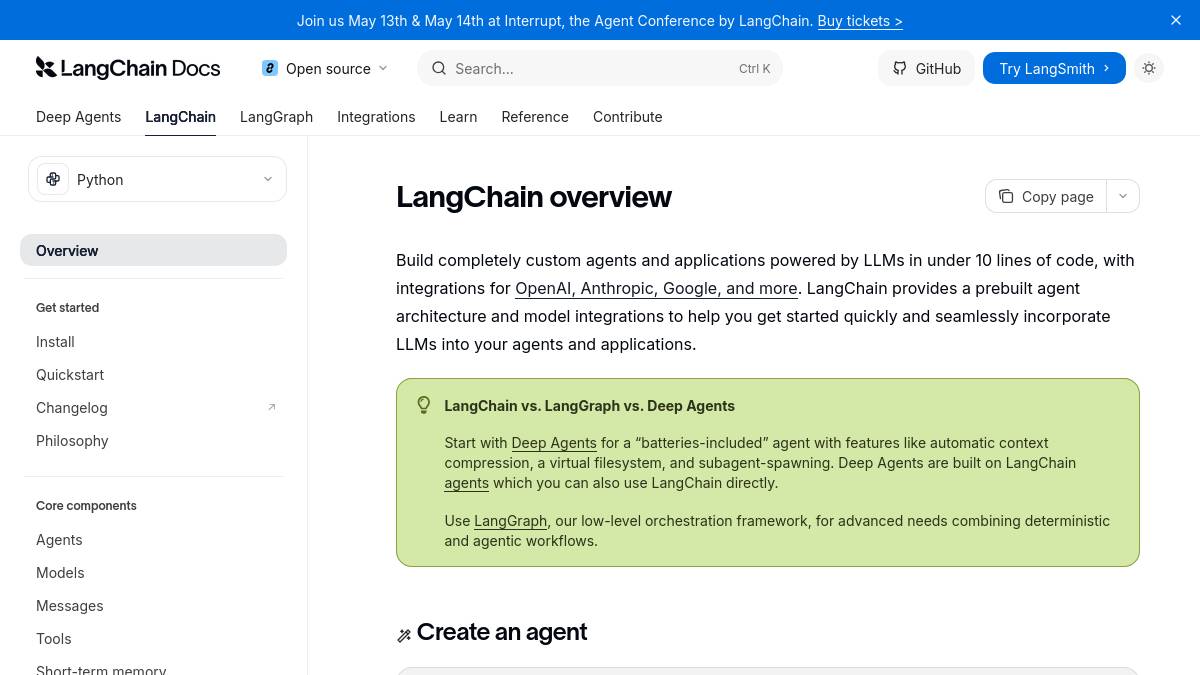Expand the Python language selector
Image resolution: width=1200 pixels, height=675 pixels.
pyautogui.click(x=268, y=179)
